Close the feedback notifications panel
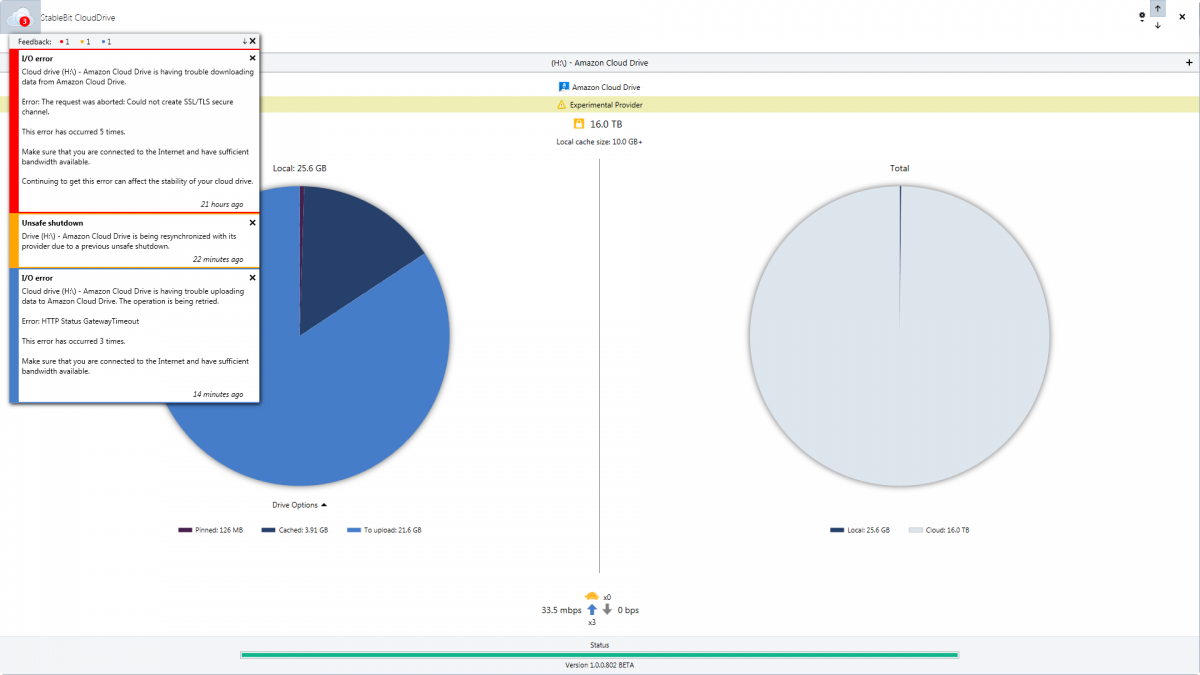 point(253,41)
